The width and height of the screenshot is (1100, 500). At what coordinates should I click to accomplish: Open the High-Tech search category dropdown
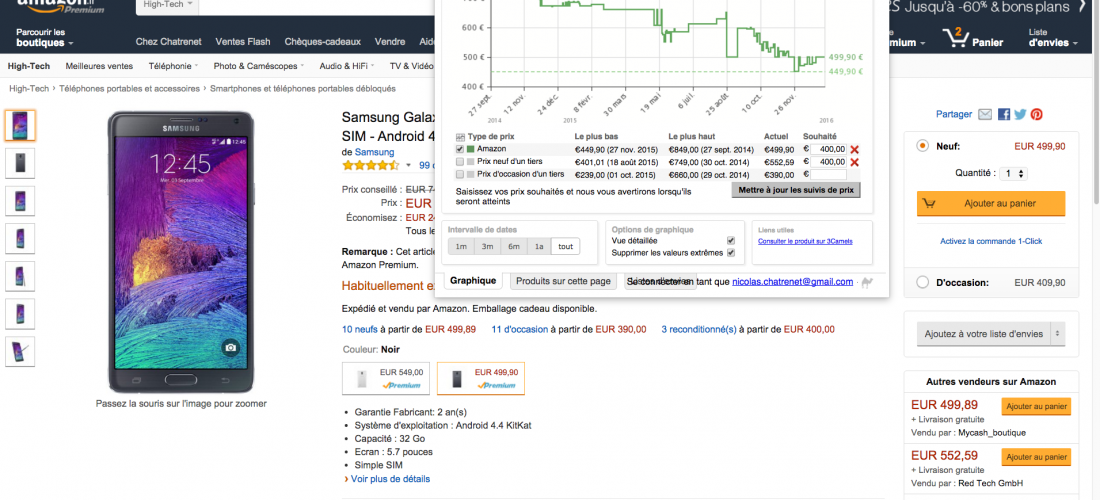[x=167, y=6]
